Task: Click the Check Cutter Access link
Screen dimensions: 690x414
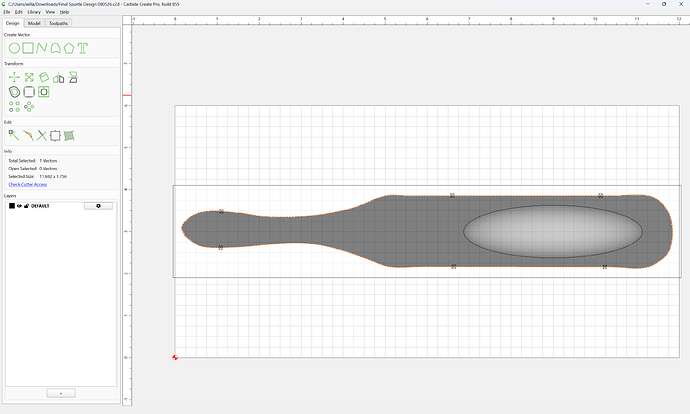Action: click(x=28, y=184)
